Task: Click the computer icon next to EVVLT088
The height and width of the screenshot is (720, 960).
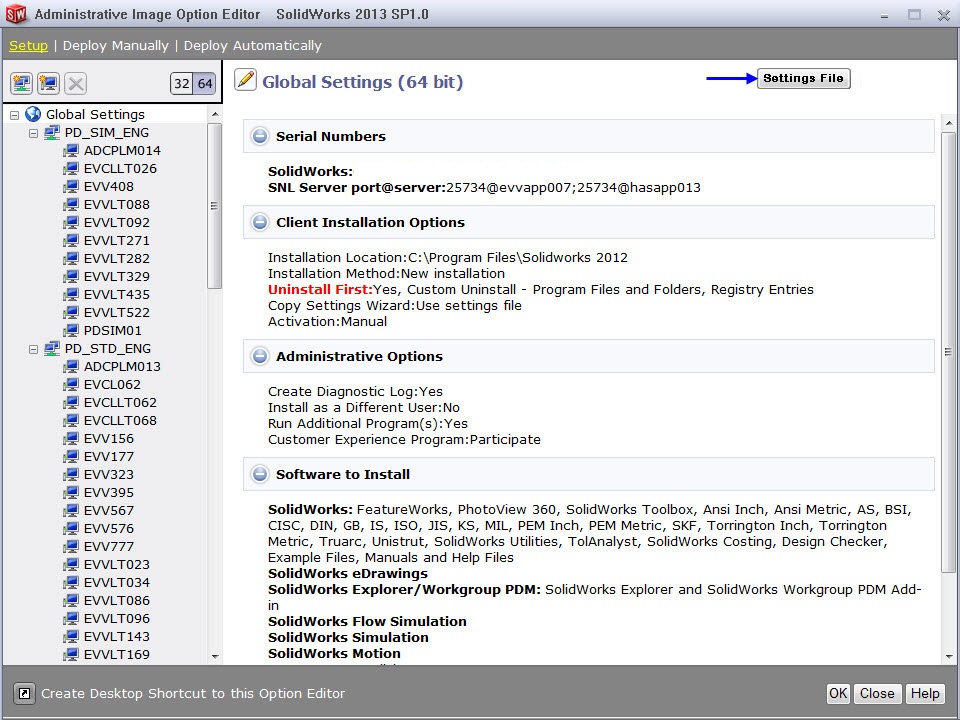Action: [71, 204]
